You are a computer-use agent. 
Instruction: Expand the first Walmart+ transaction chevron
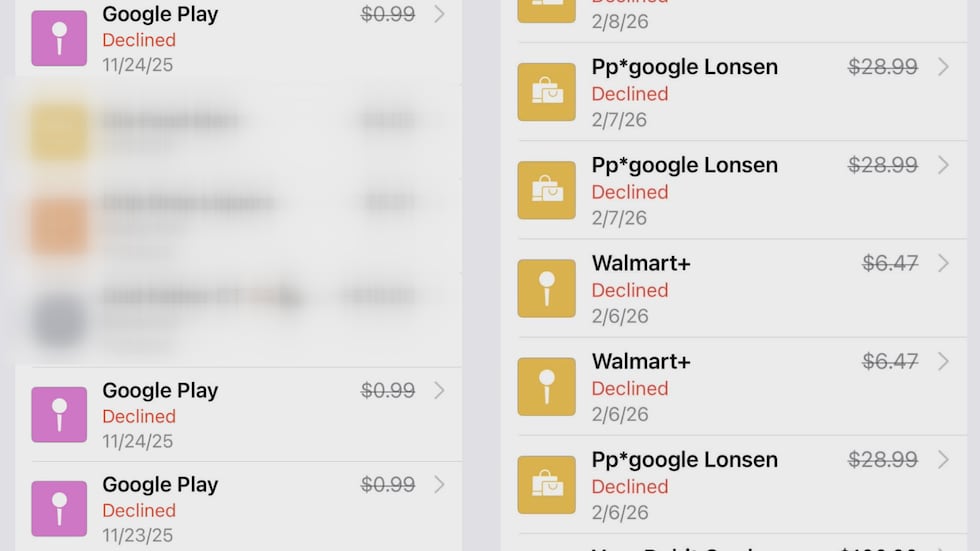point(943,263)
